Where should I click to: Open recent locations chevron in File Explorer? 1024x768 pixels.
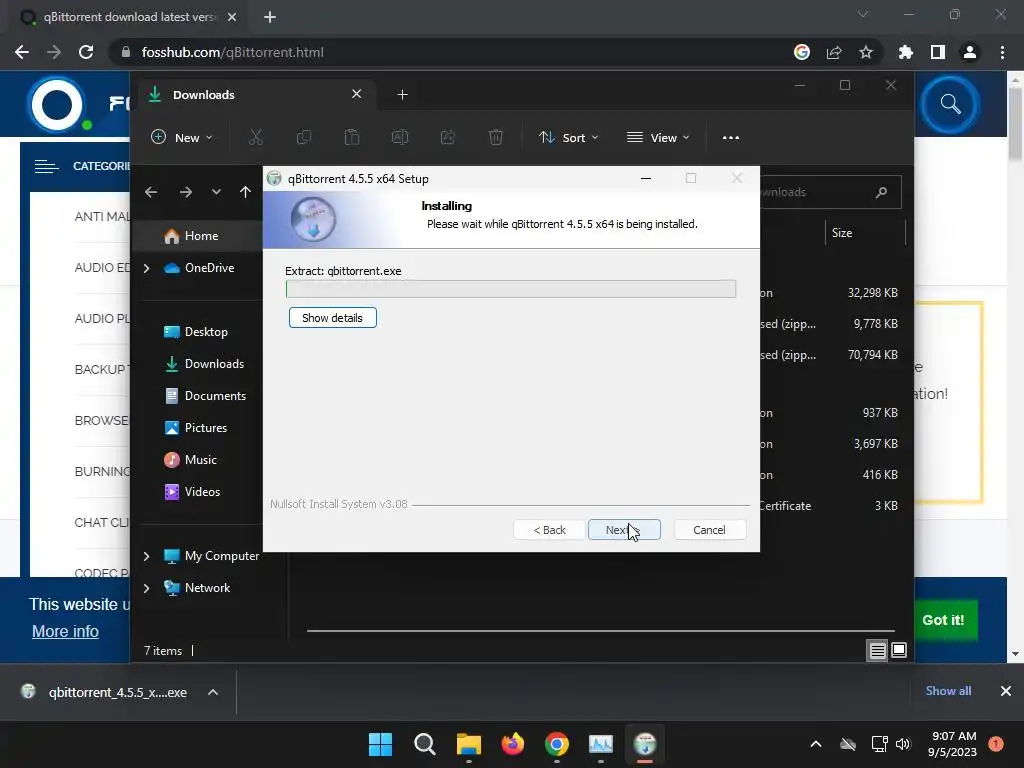[x=216, y=192]
